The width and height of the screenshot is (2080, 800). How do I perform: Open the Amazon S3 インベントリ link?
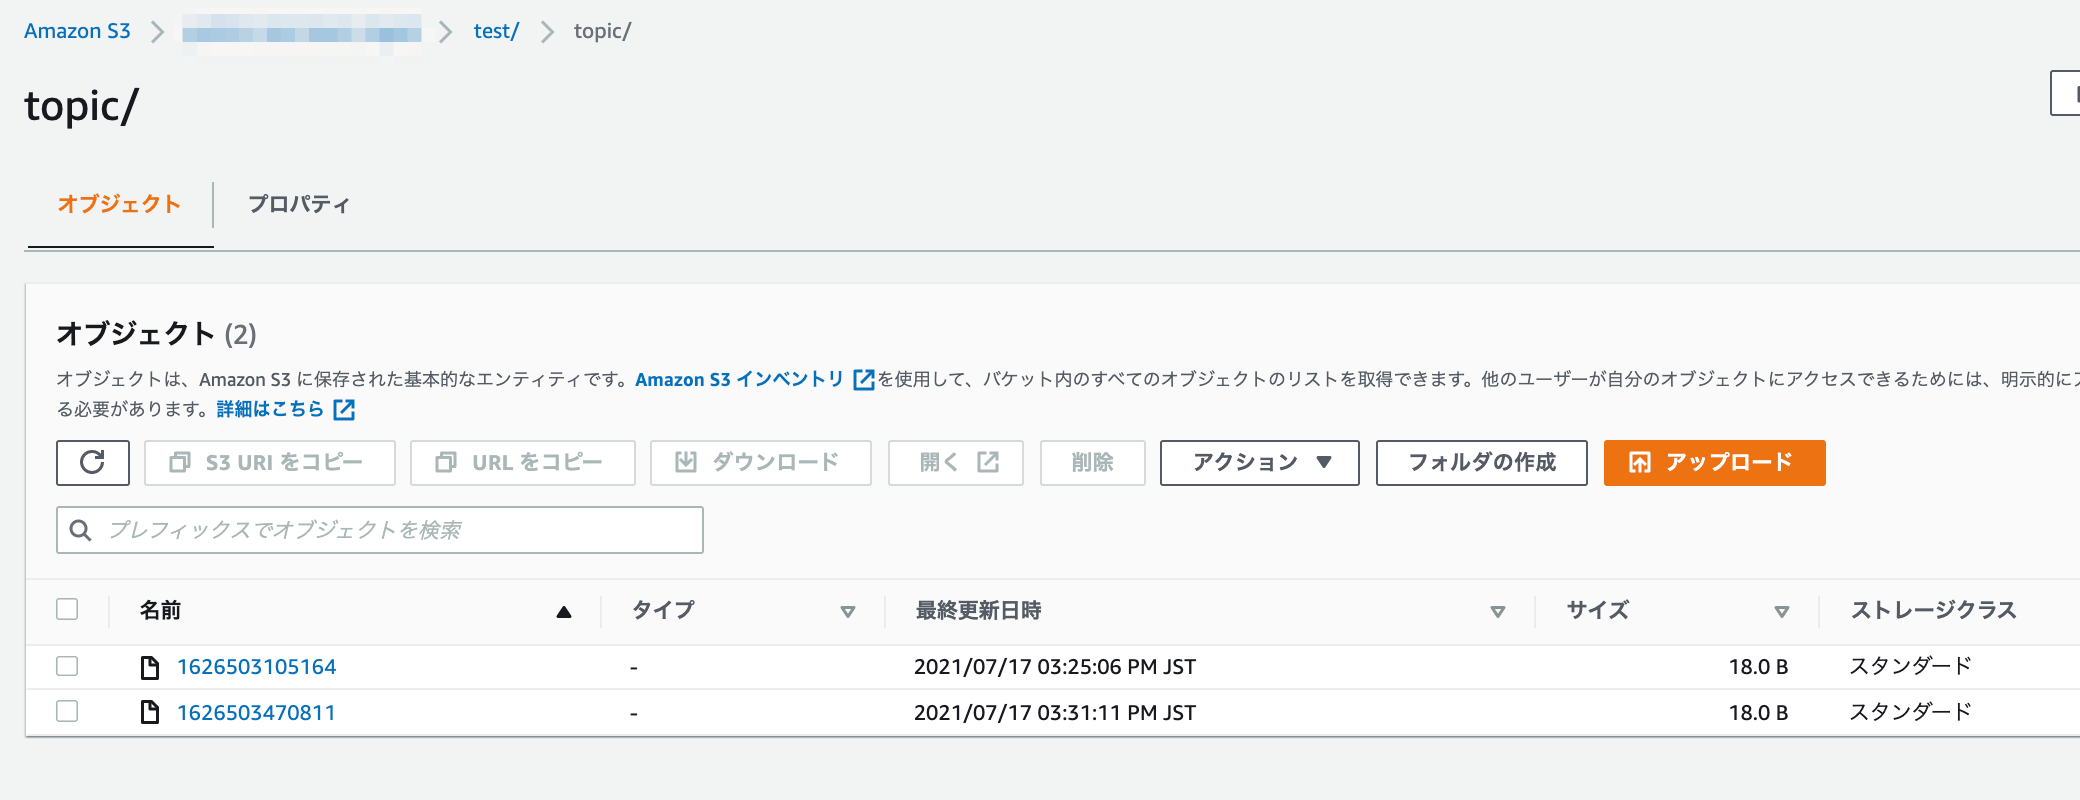pyautogui.click(x=739, y=380)
